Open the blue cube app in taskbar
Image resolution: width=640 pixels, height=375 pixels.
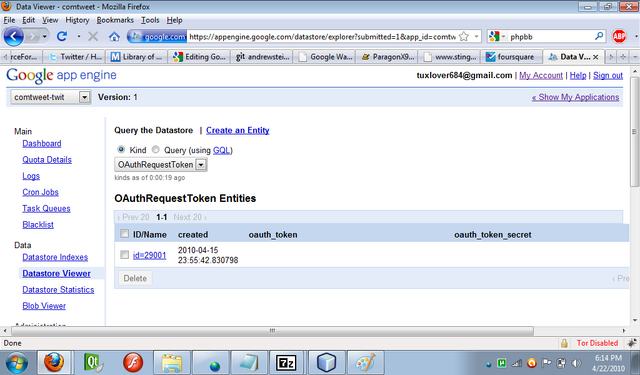pyautogui.click(x=326, y=362)
